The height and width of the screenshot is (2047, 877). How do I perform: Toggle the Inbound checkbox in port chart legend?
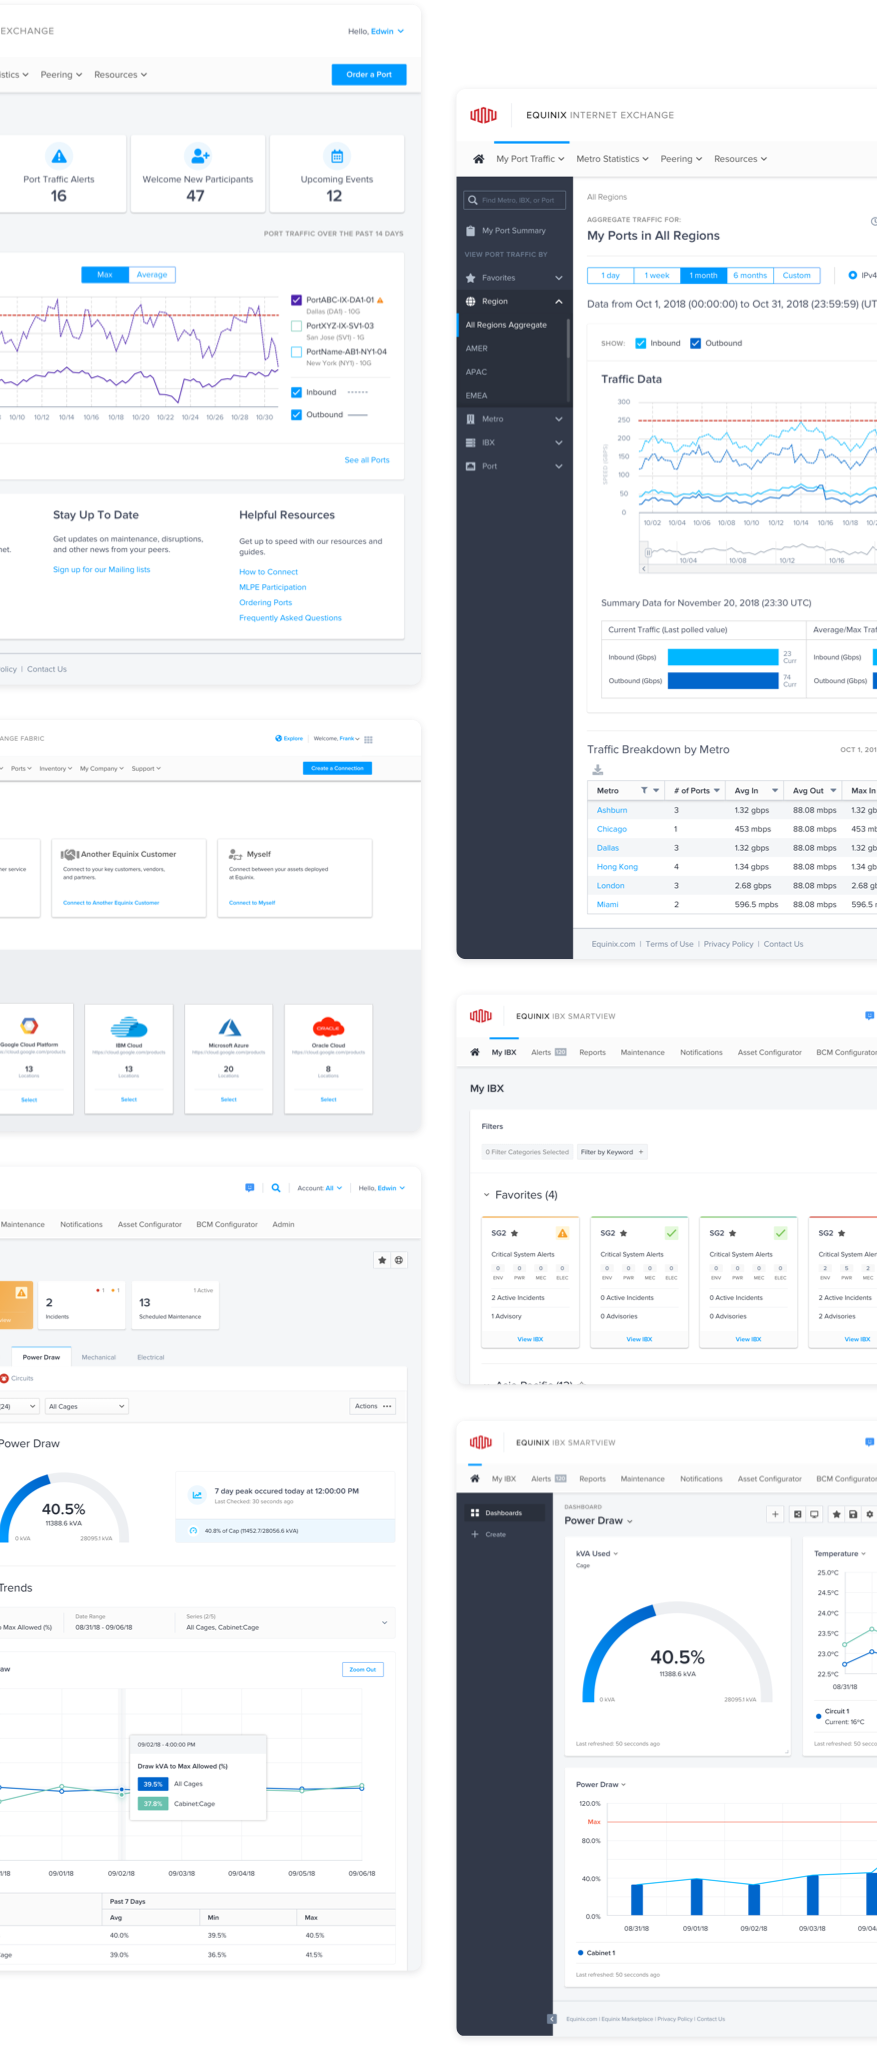(296, 392)
